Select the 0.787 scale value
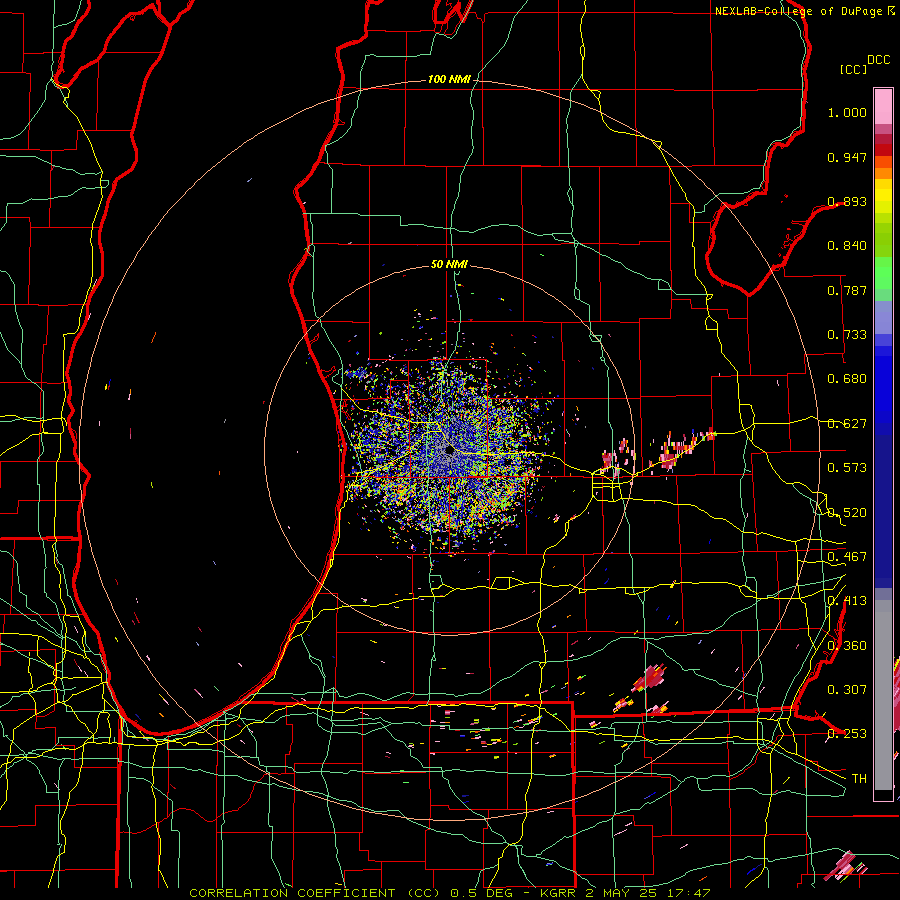This screenshot has width=900, height=900. (x=847, y=290)
